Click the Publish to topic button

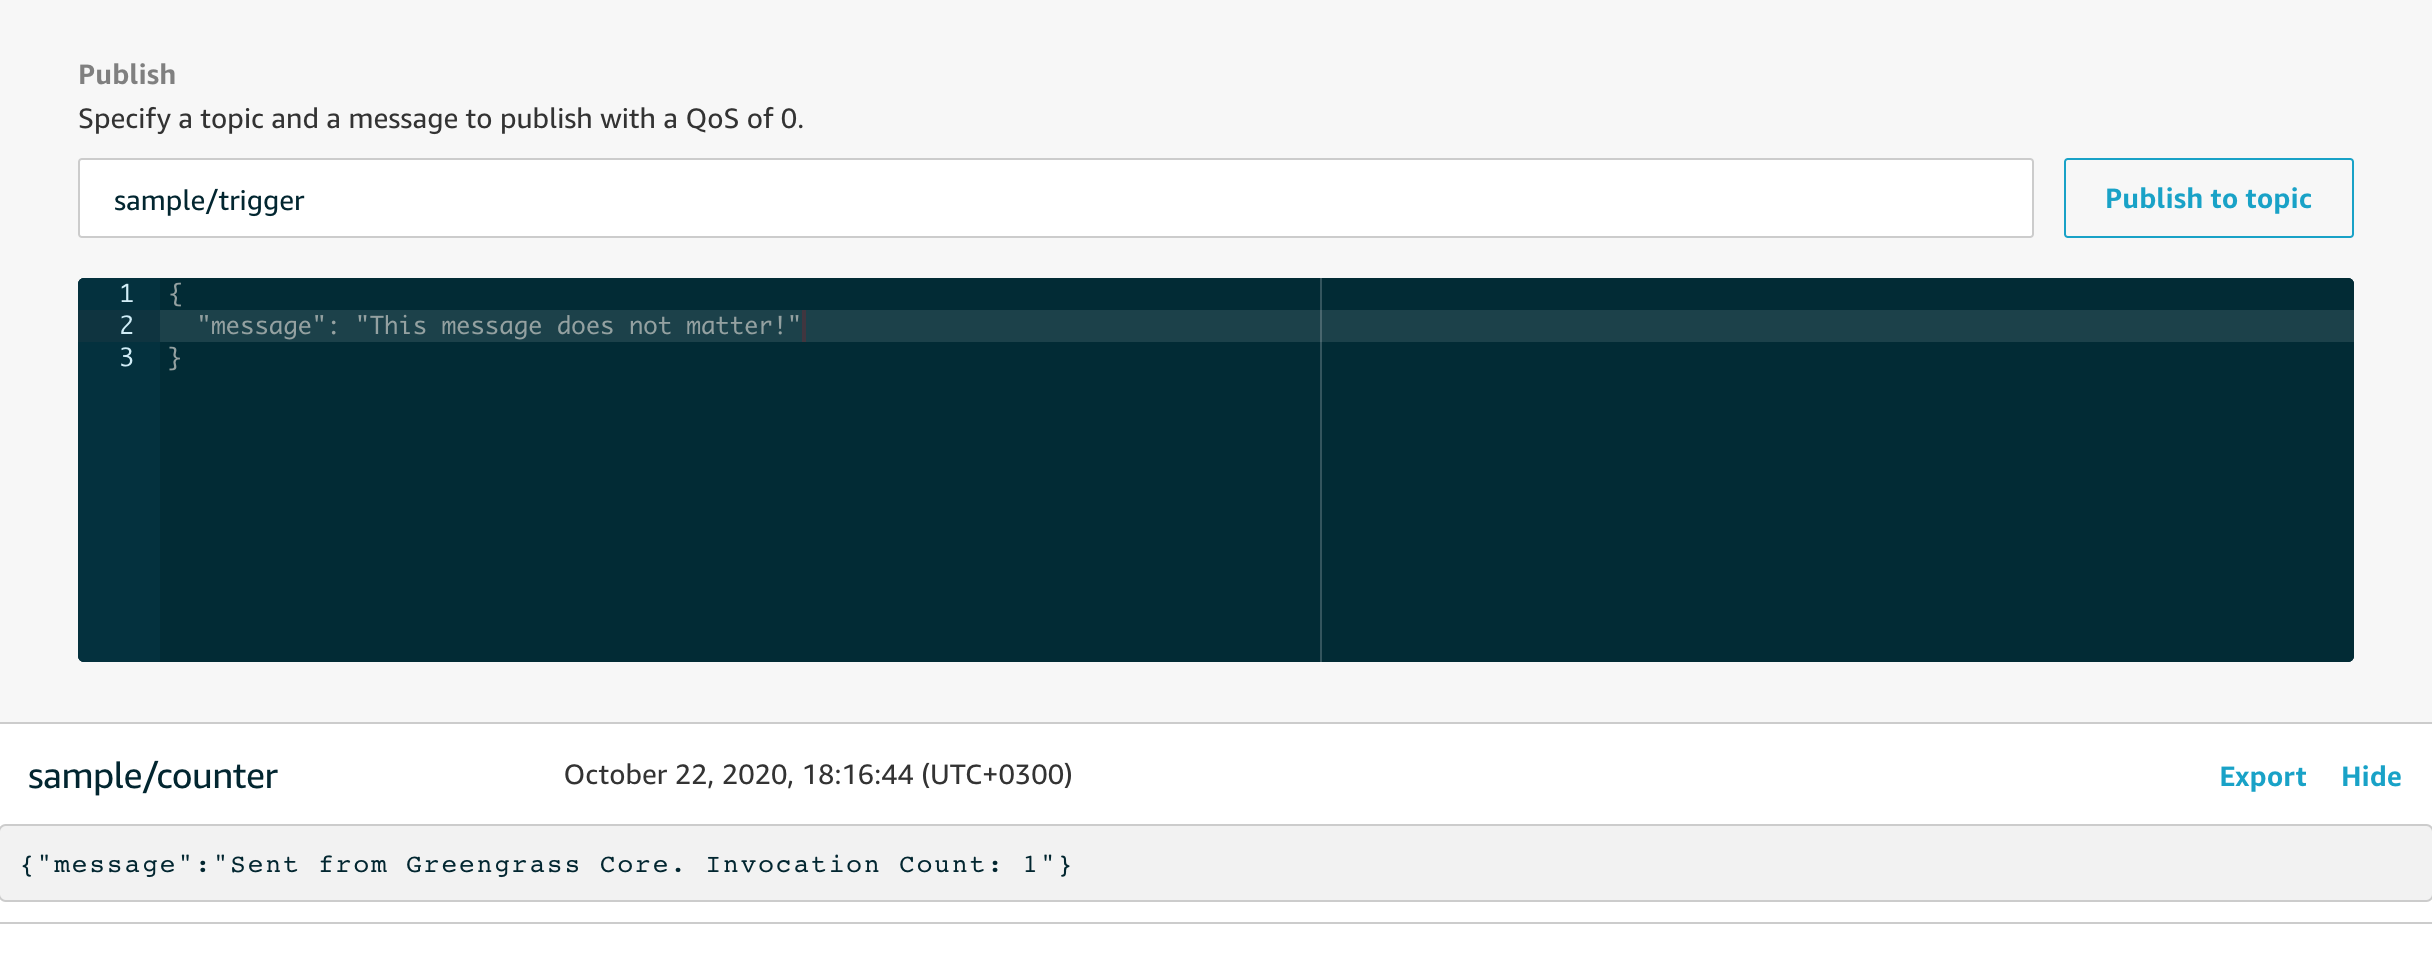click(x=2208, y=198)
